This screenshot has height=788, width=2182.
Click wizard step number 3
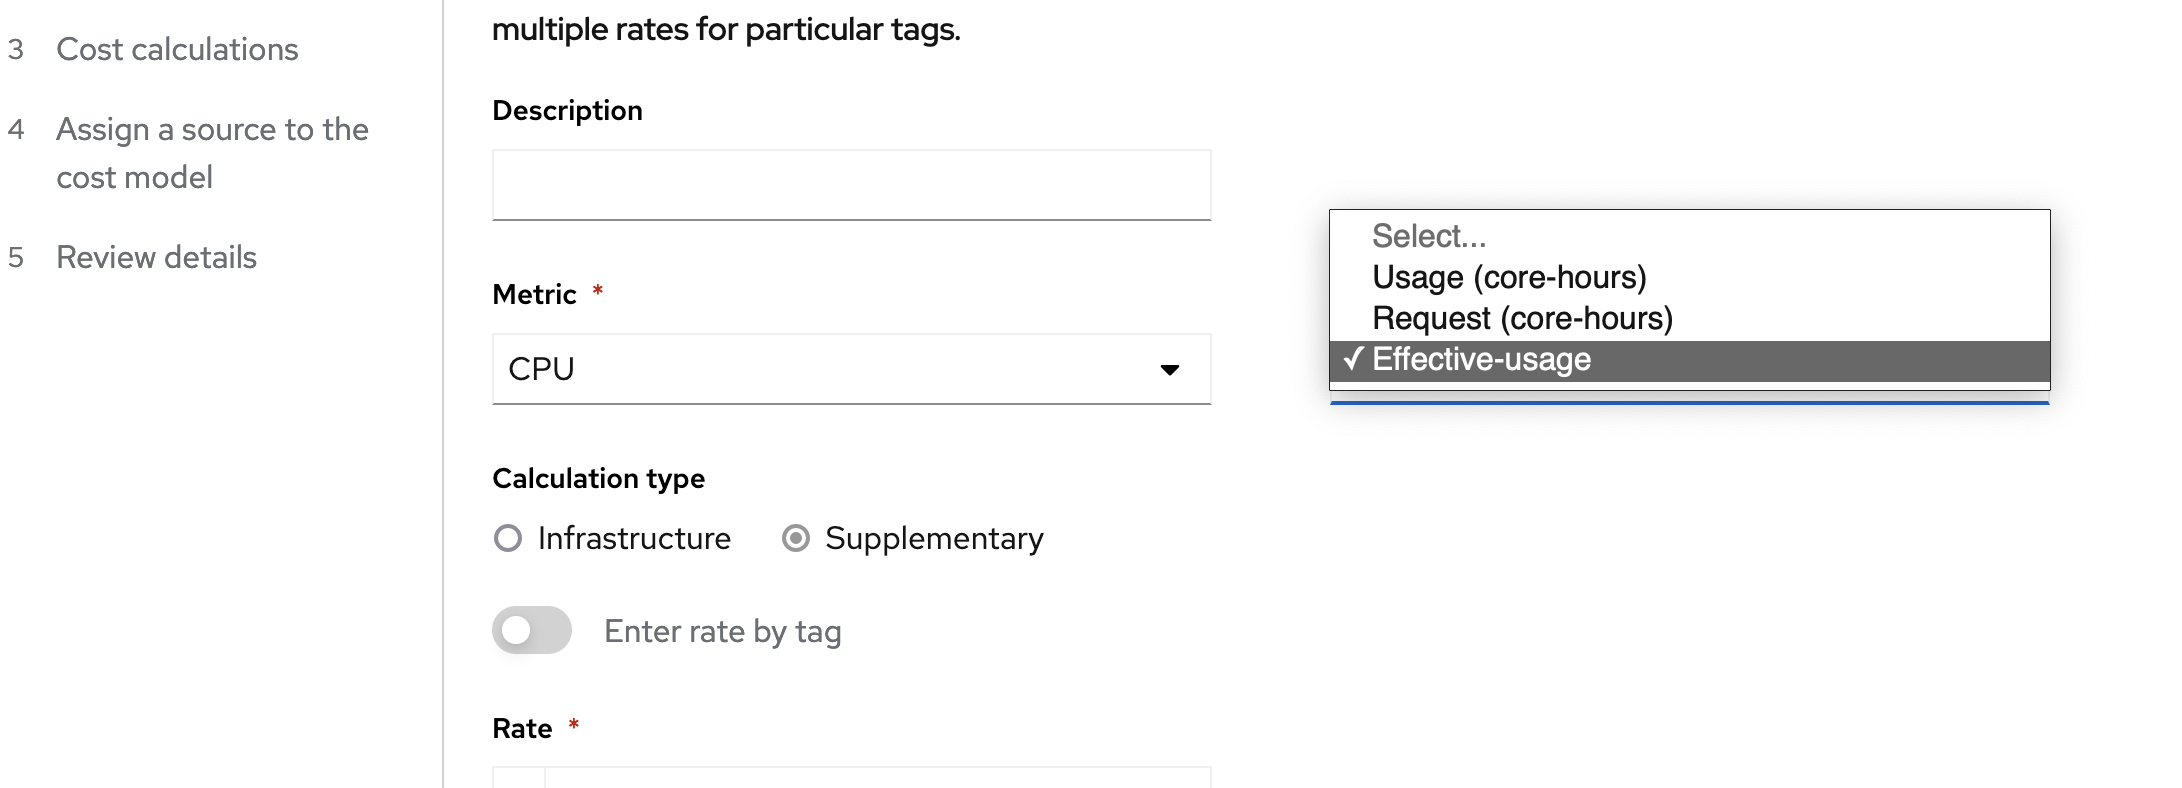tap(16, 49)
